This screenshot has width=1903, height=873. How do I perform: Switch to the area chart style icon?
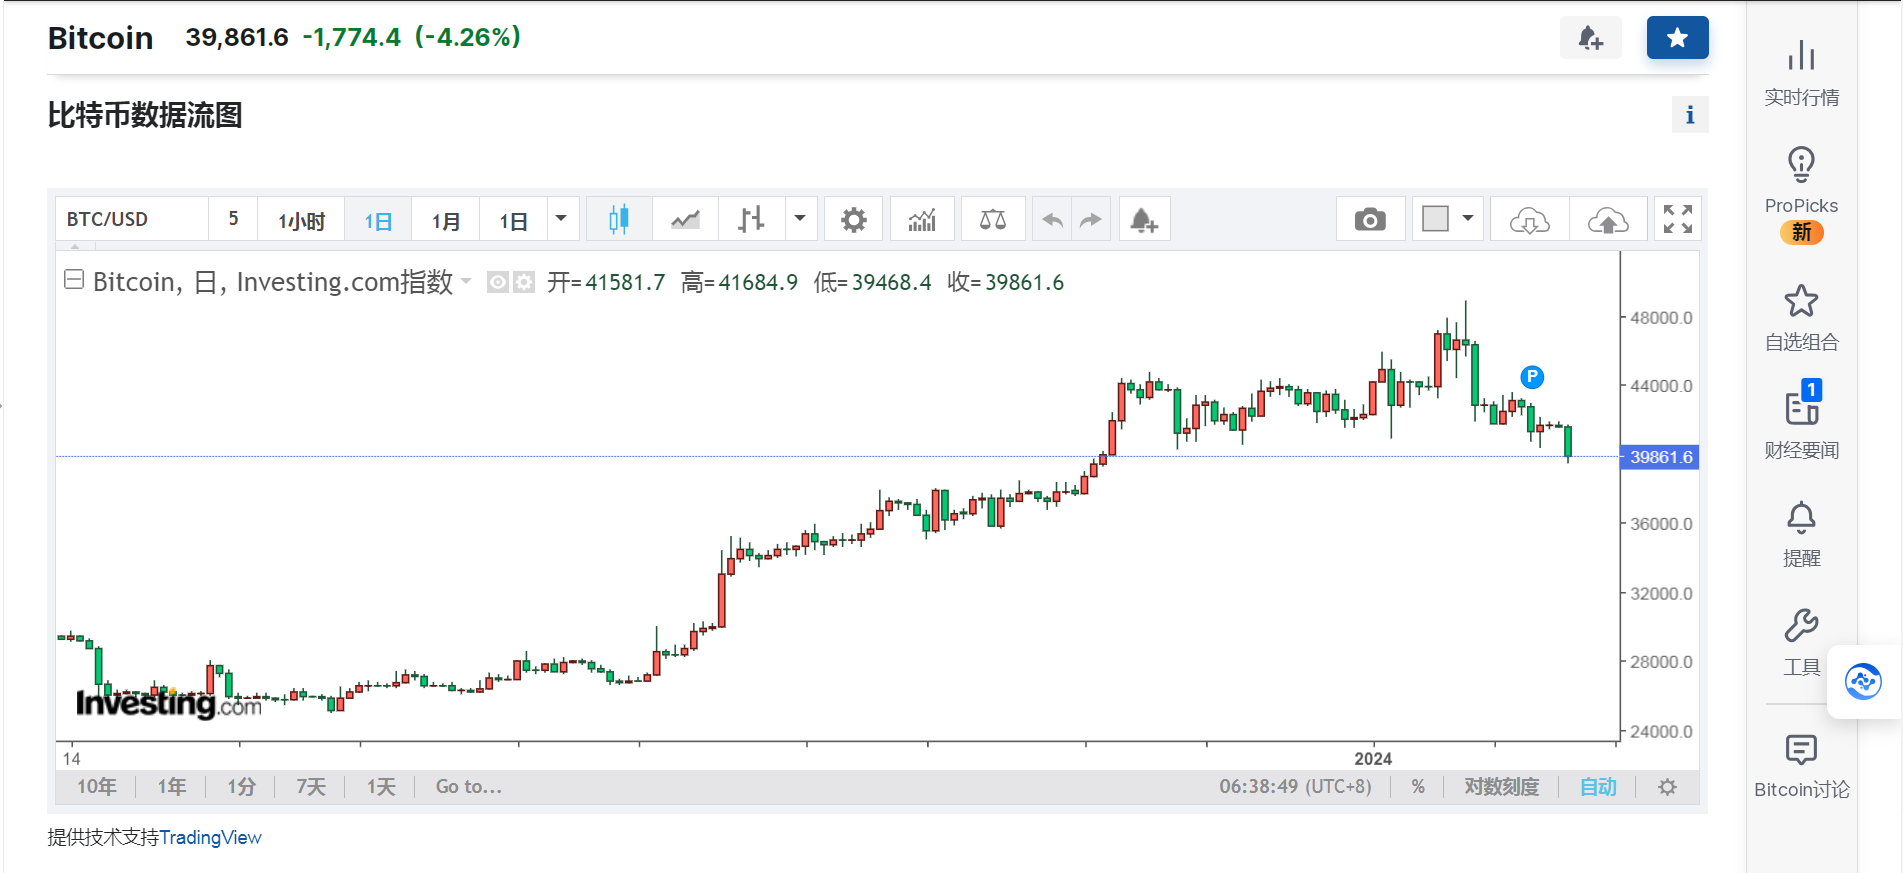[x=685, y=220]
